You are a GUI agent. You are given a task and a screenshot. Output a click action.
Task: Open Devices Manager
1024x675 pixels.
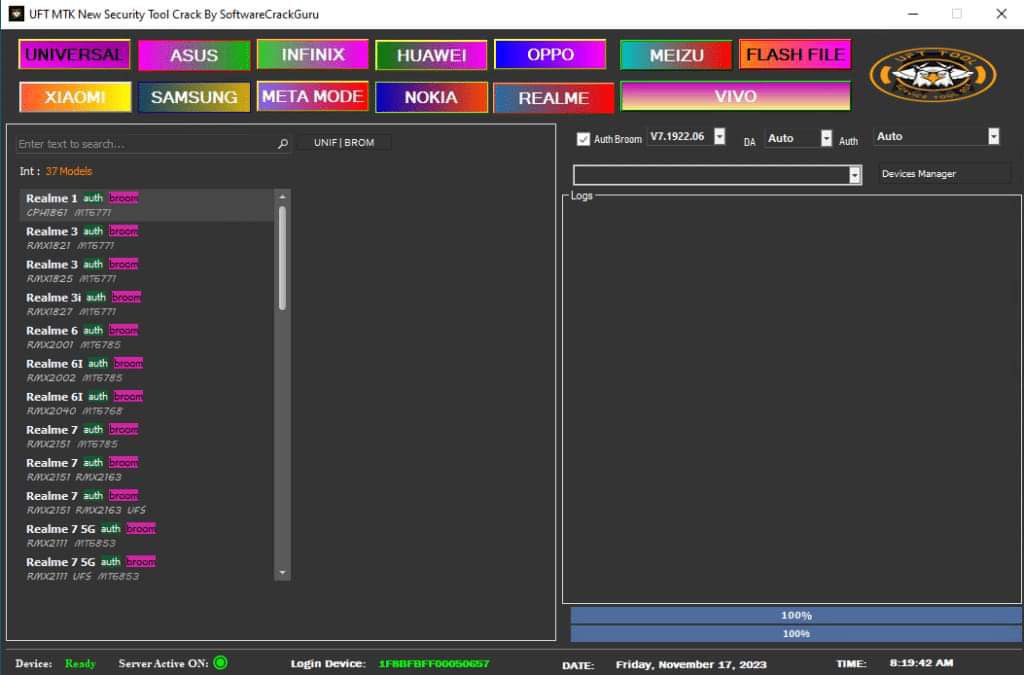point(944,174)
